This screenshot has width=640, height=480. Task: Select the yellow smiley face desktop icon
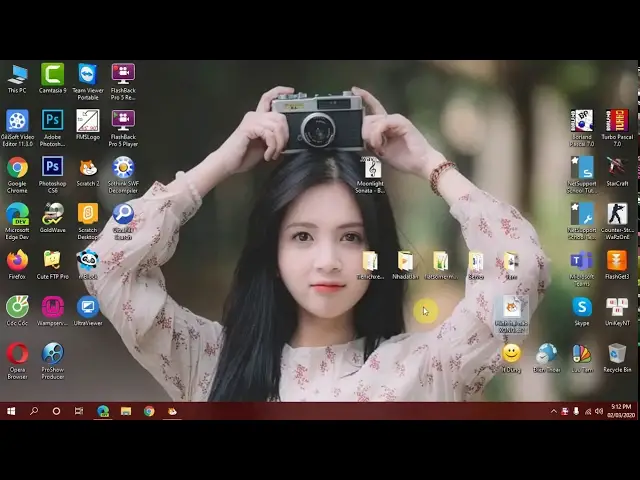coord(511,358)
